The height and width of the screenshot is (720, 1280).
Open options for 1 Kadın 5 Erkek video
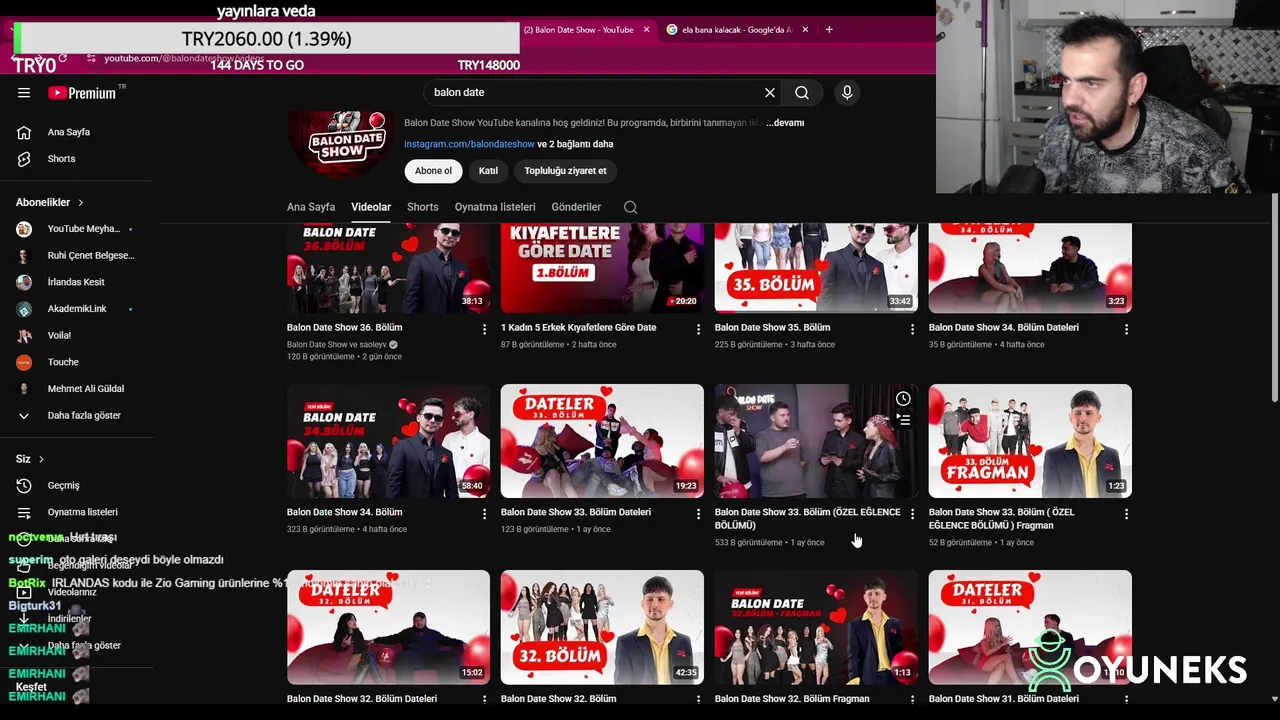[x=698, y=329]
